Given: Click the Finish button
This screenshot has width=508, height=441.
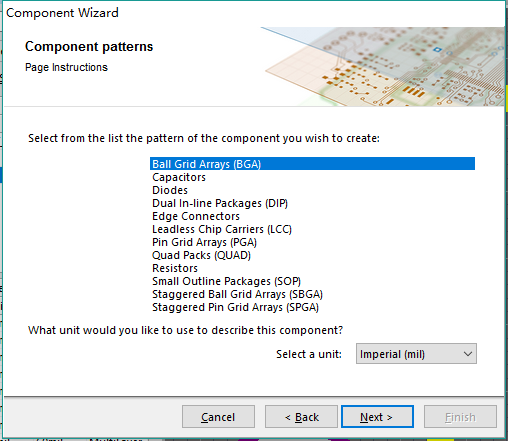Looking at the screenshot, I should (460, 417).
